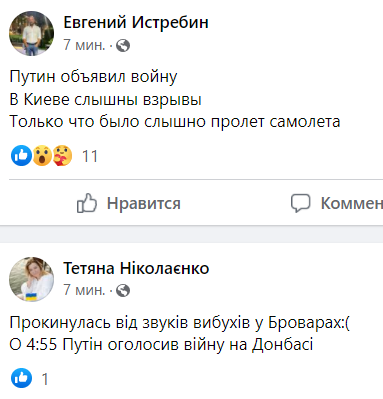Open the Коммент comment button
383x399 pixels.
(x=352, y=203)
